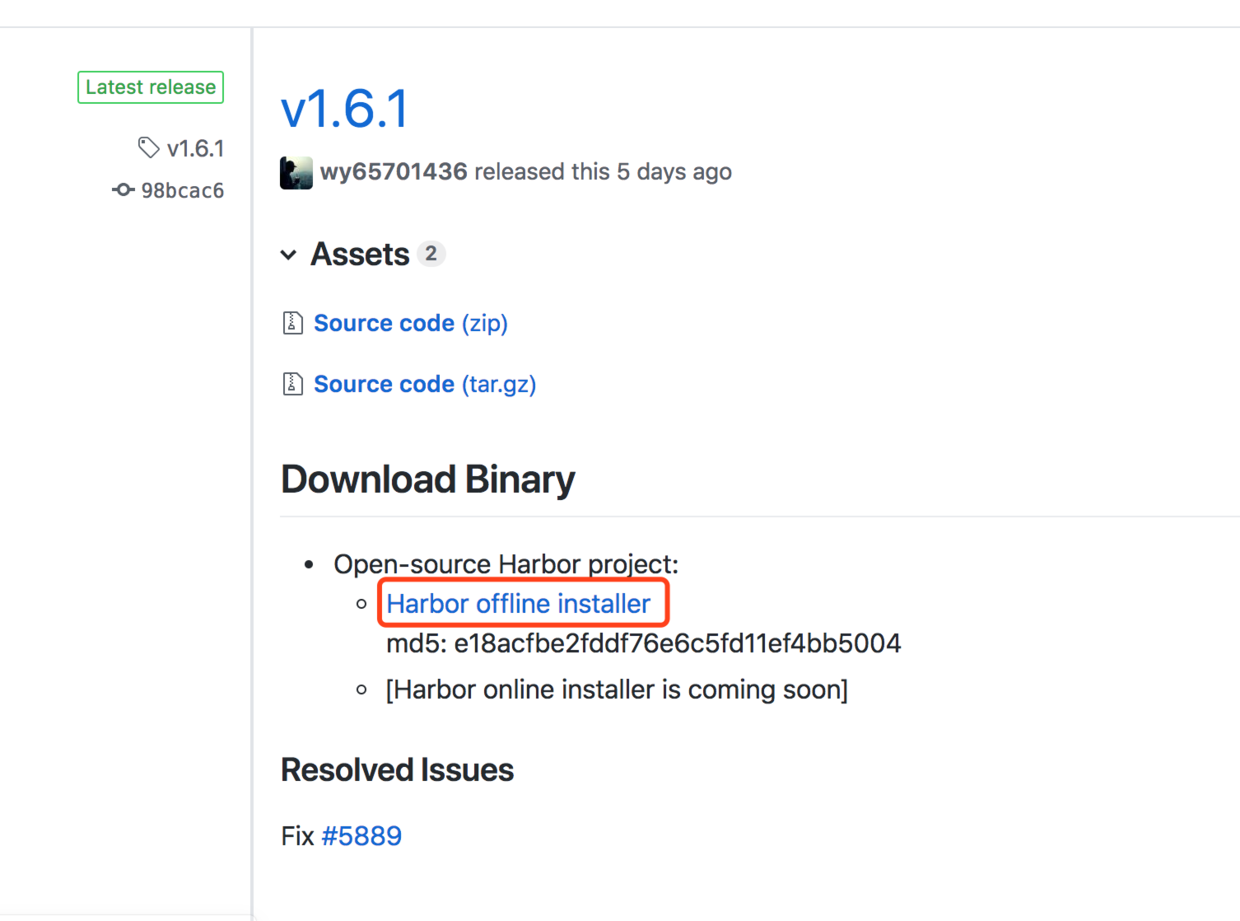
Task: Click the zip file icon next to Source code (zip)
Action: [293, 323]
